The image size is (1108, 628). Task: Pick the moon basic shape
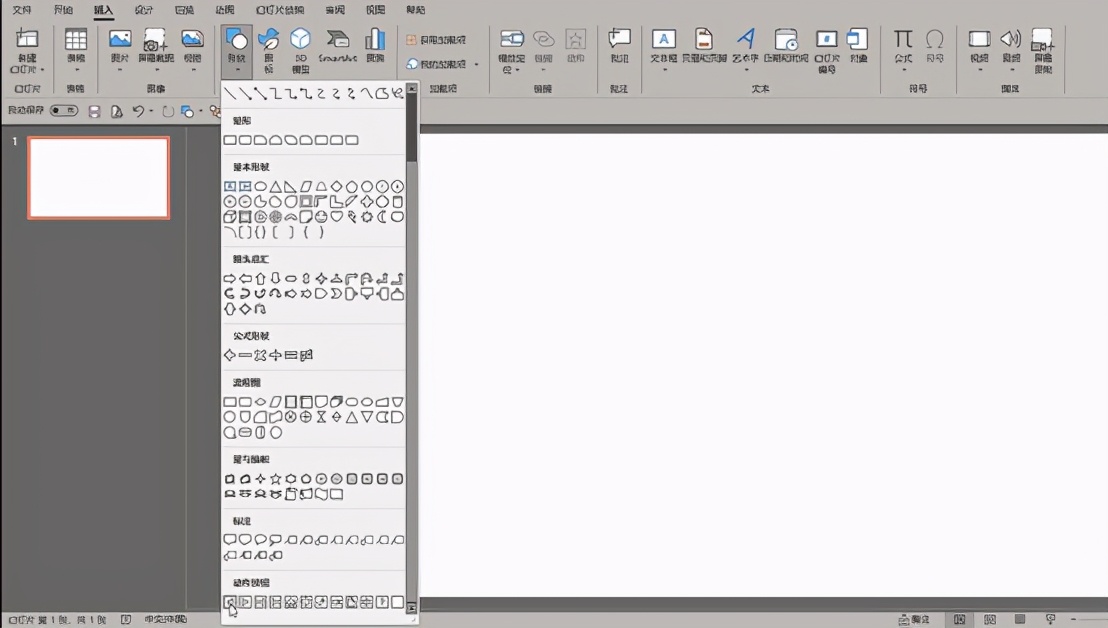[x=382, y=217]
